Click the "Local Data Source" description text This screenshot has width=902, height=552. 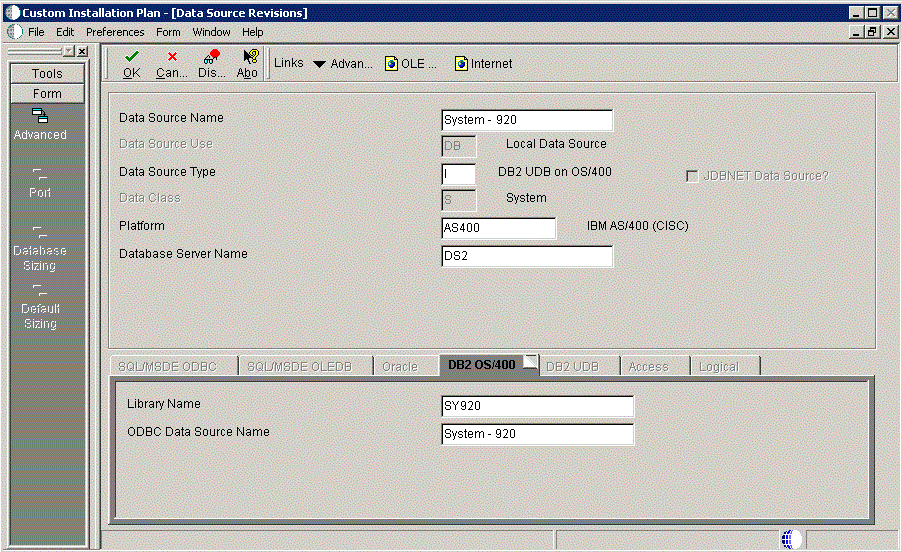coord(556,144)
